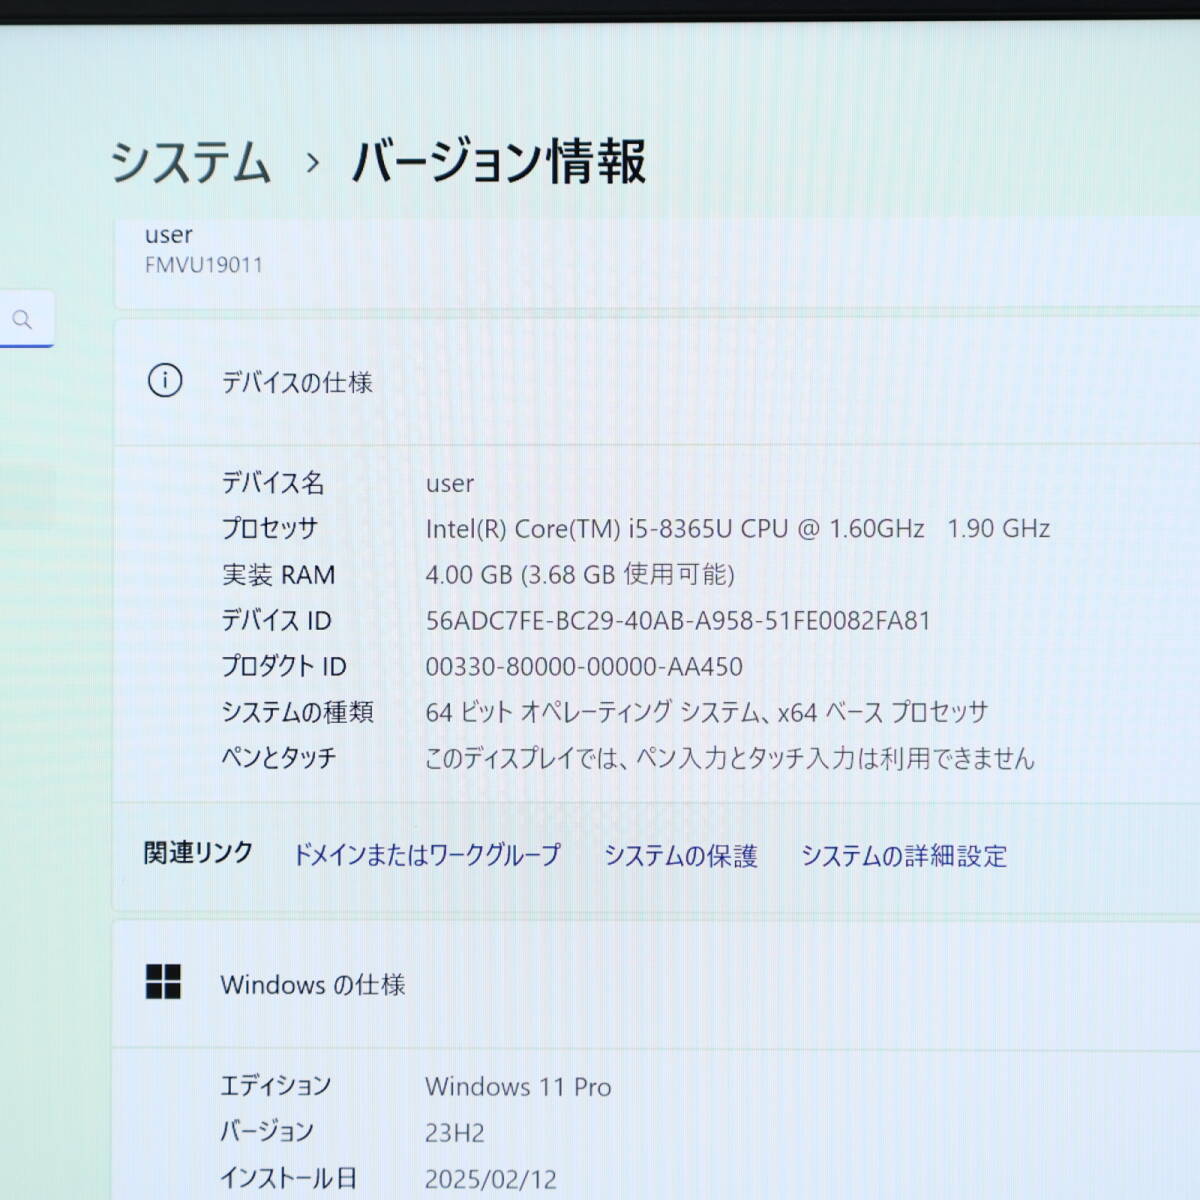Click the 関連リンク label
Screen dimensions: 1200x1200
[198, 853]
